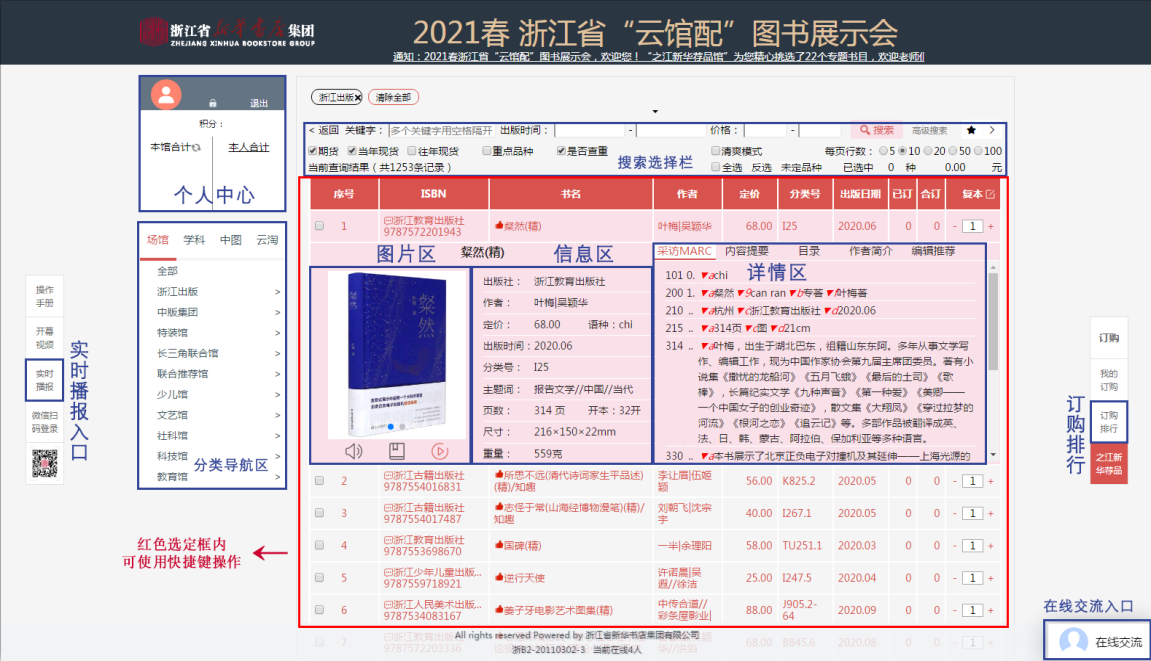Click the speaker audio icon under book cover
This screenshot has width=1151, height=661.
click(x=354, y=451)
